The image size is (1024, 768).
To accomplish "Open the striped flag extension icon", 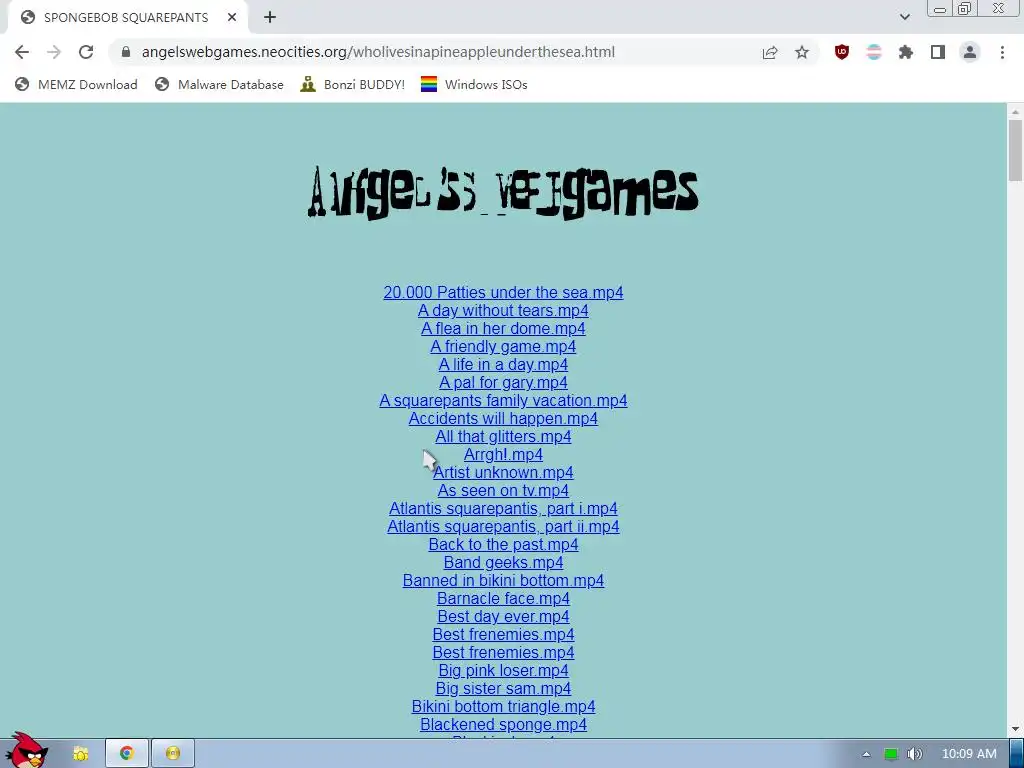I will pyautogui.click(x=874, y=52).
